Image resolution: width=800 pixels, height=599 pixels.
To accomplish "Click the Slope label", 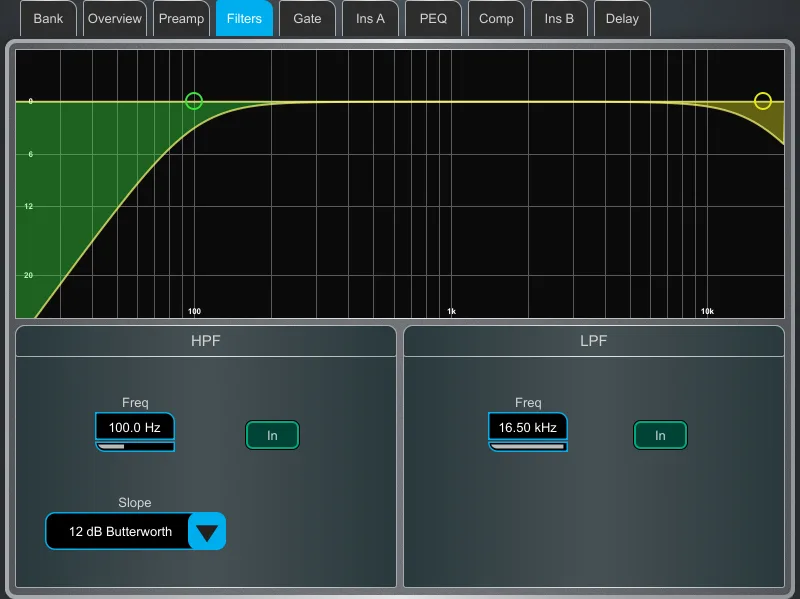I will tap(135, 503).
